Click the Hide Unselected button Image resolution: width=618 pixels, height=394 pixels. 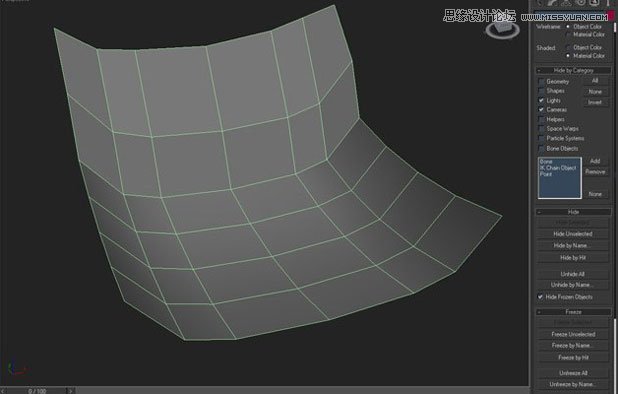(x=573, y=234)
